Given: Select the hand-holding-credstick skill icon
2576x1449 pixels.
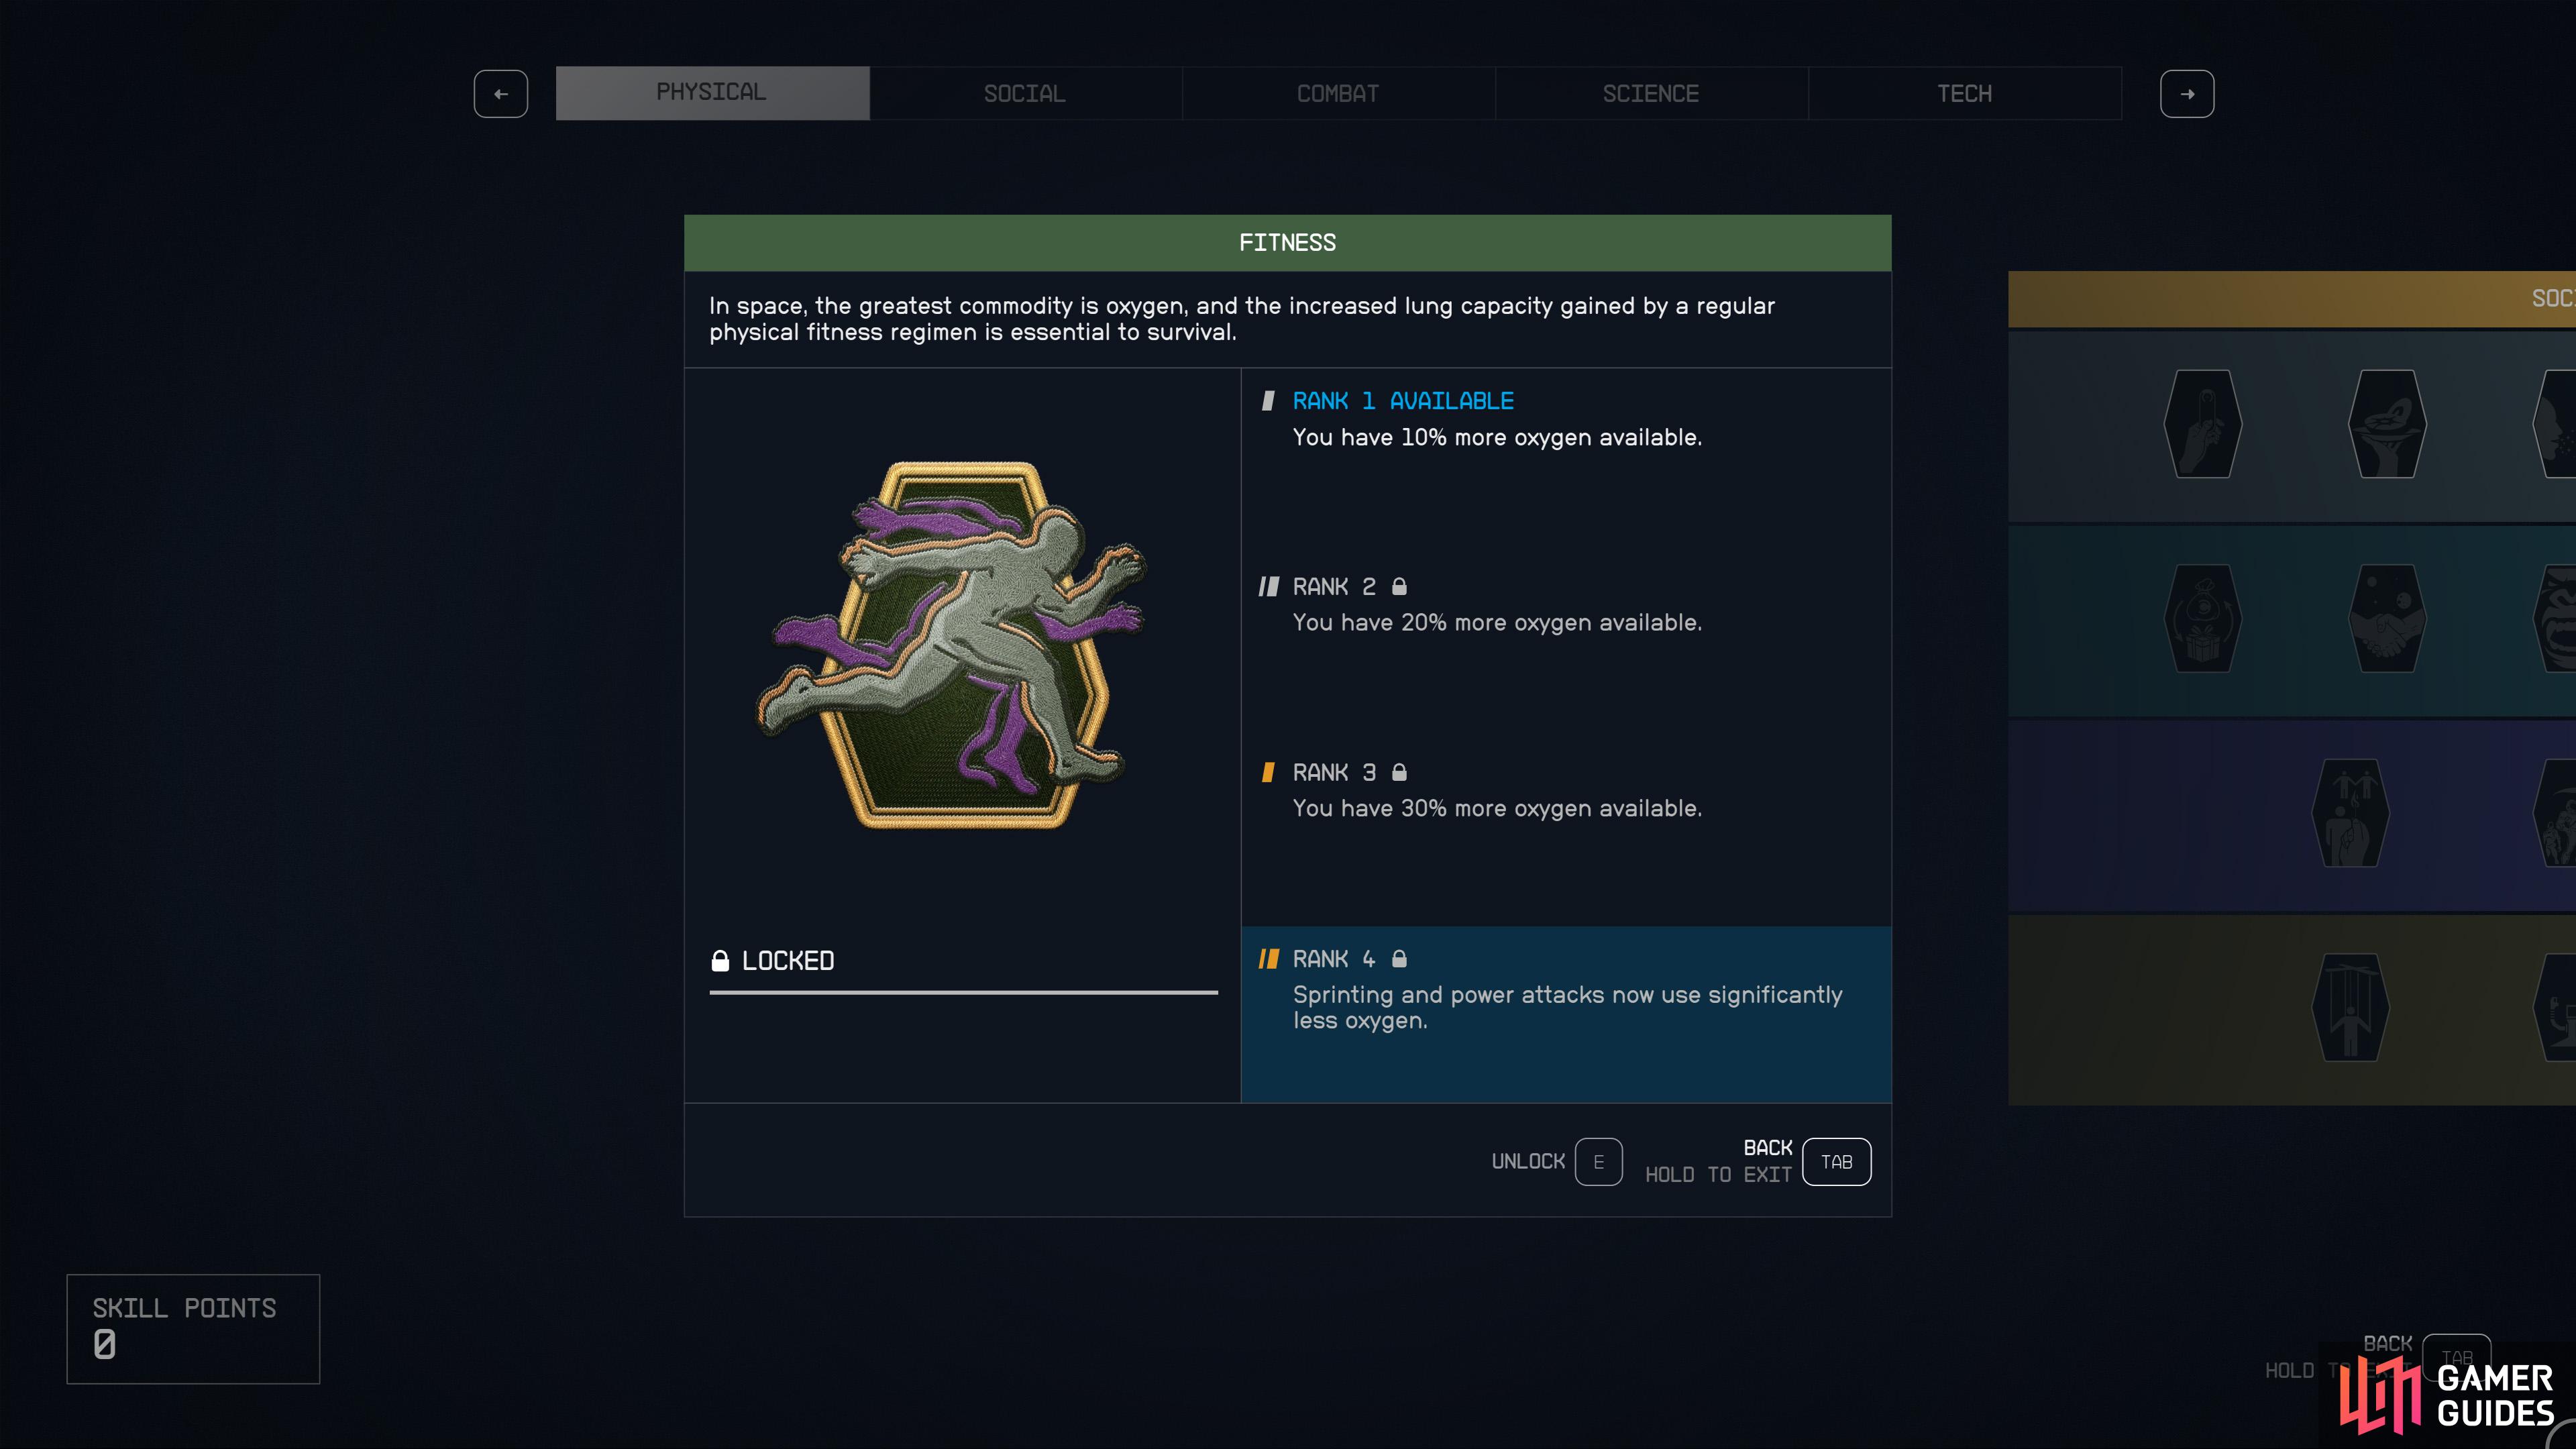Looking at the screenshot, I should click(x=2203, y=424).
